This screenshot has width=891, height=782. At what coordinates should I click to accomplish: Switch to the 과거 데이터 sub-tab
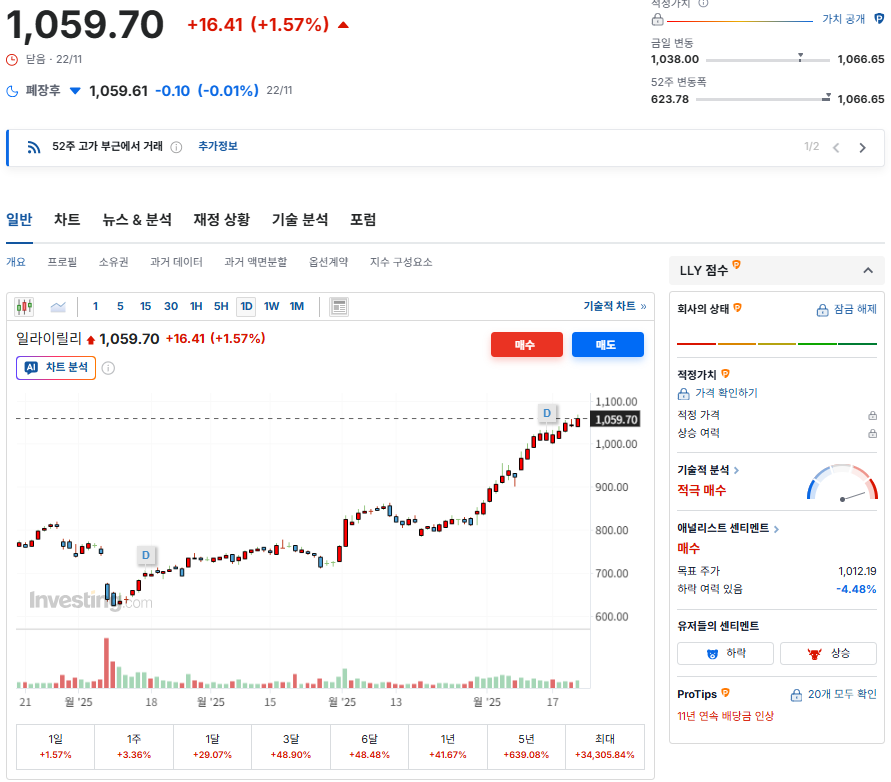pos(176,262)
